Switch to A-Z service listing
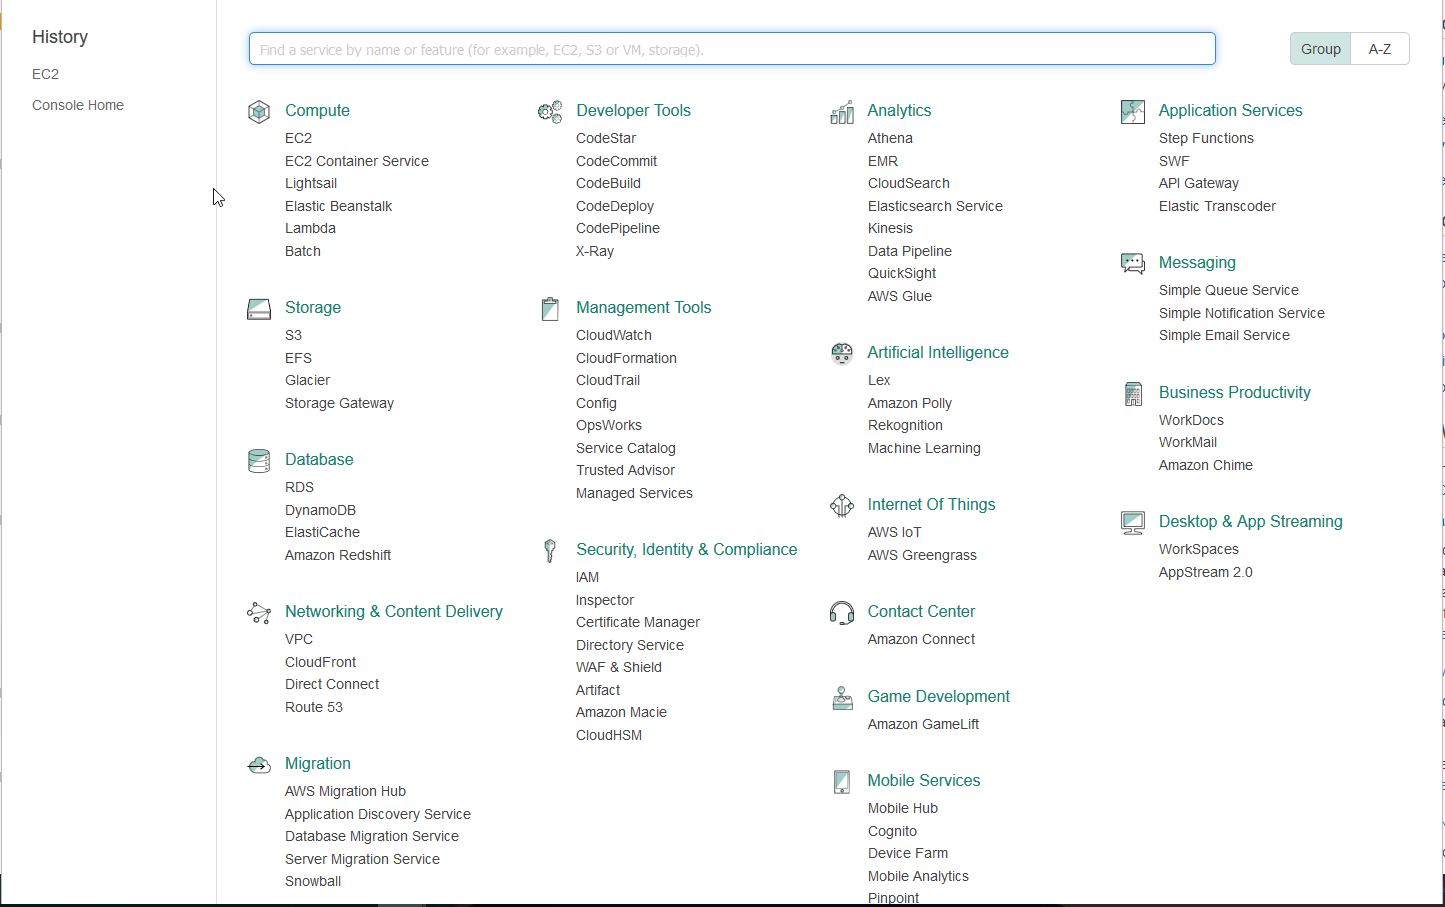Screen dimensions: 1445x907 (x=1380, y=49)
